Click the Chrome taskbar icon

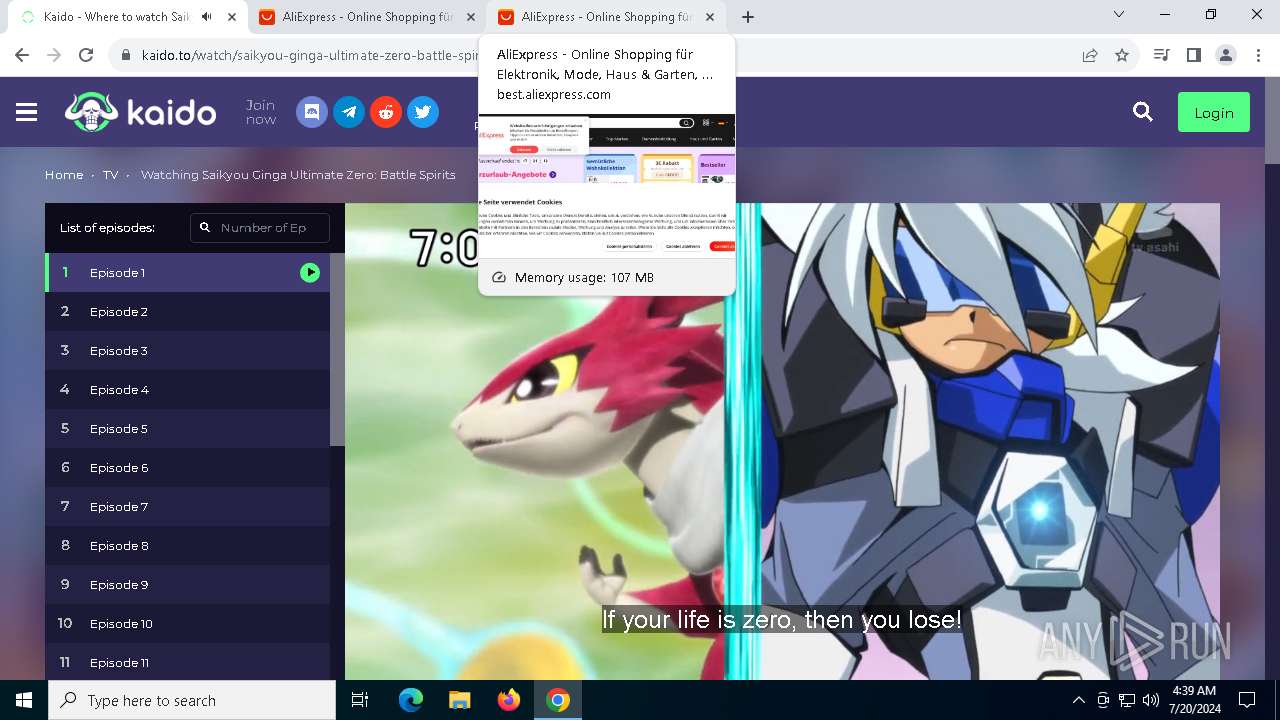point(558,700)
